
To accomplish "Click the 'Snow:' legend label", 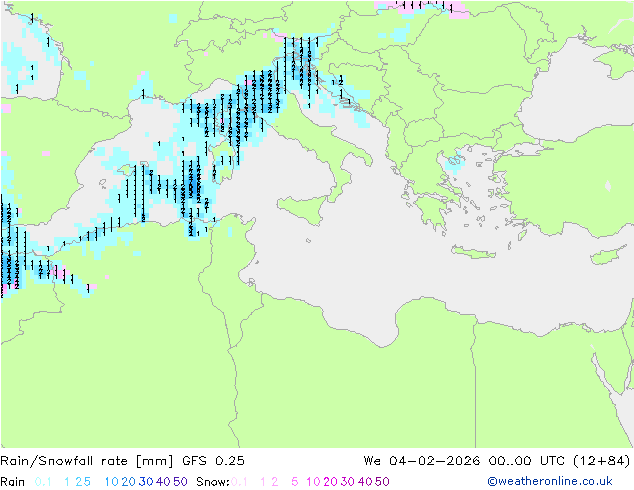I will 213,482.
